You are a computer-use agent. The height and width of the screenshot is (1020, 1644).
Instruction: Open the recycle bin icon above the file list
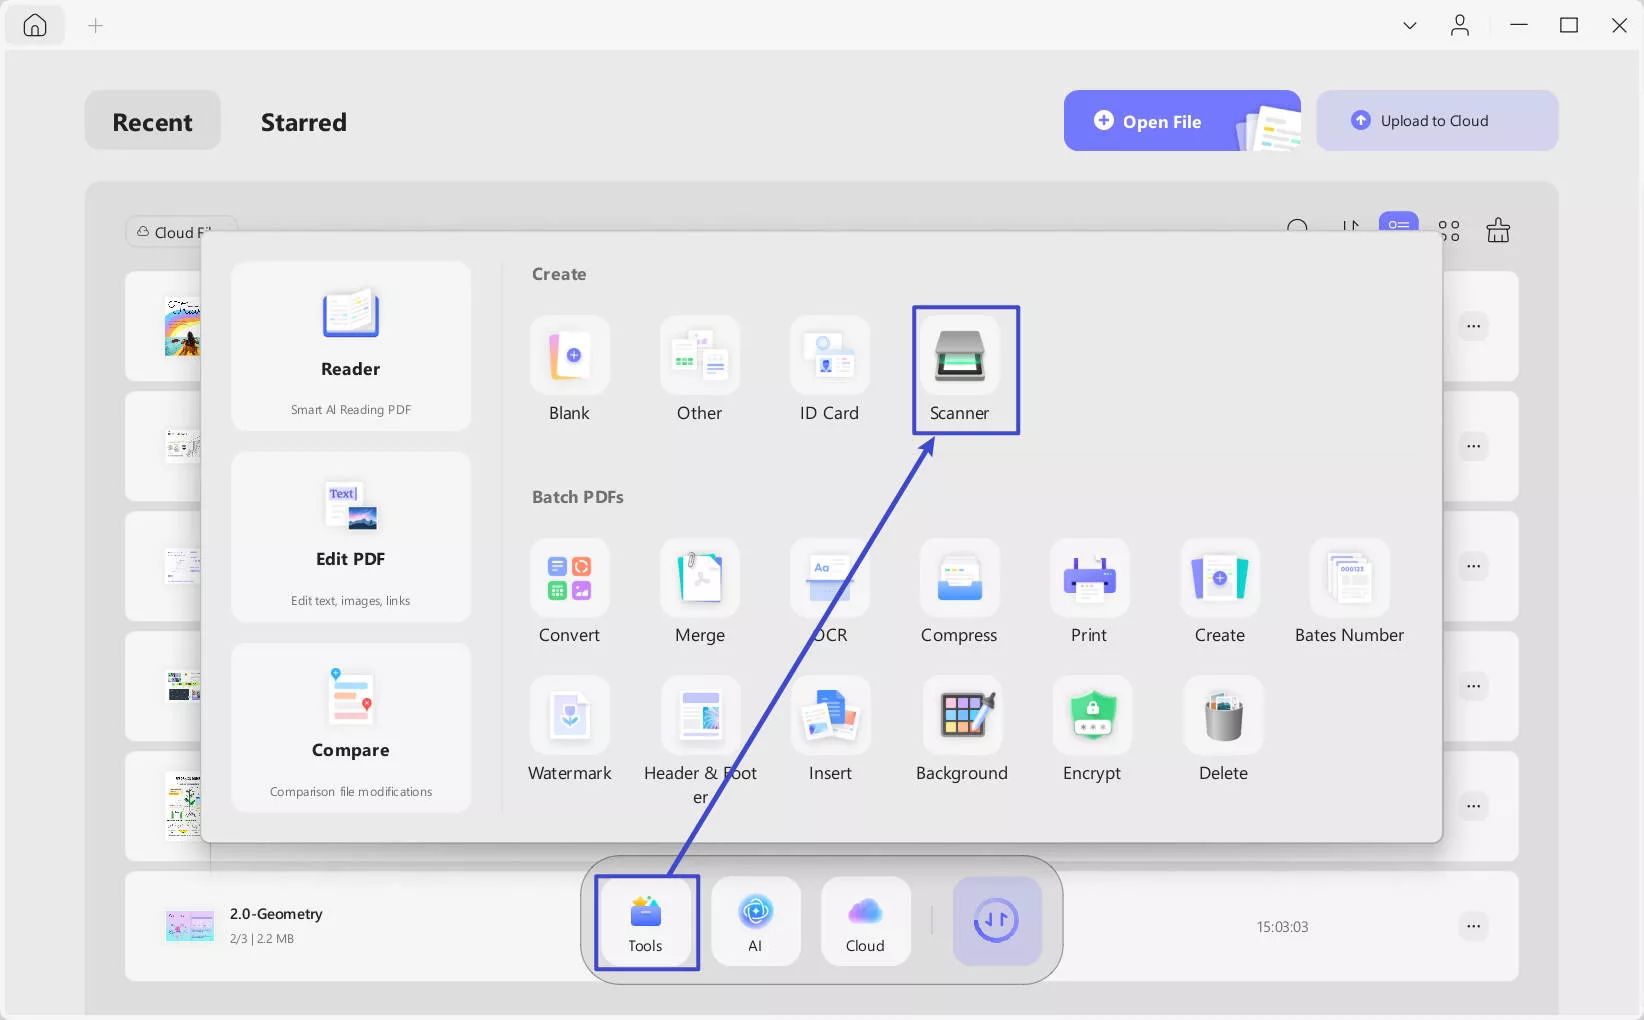pos(1498,231)
